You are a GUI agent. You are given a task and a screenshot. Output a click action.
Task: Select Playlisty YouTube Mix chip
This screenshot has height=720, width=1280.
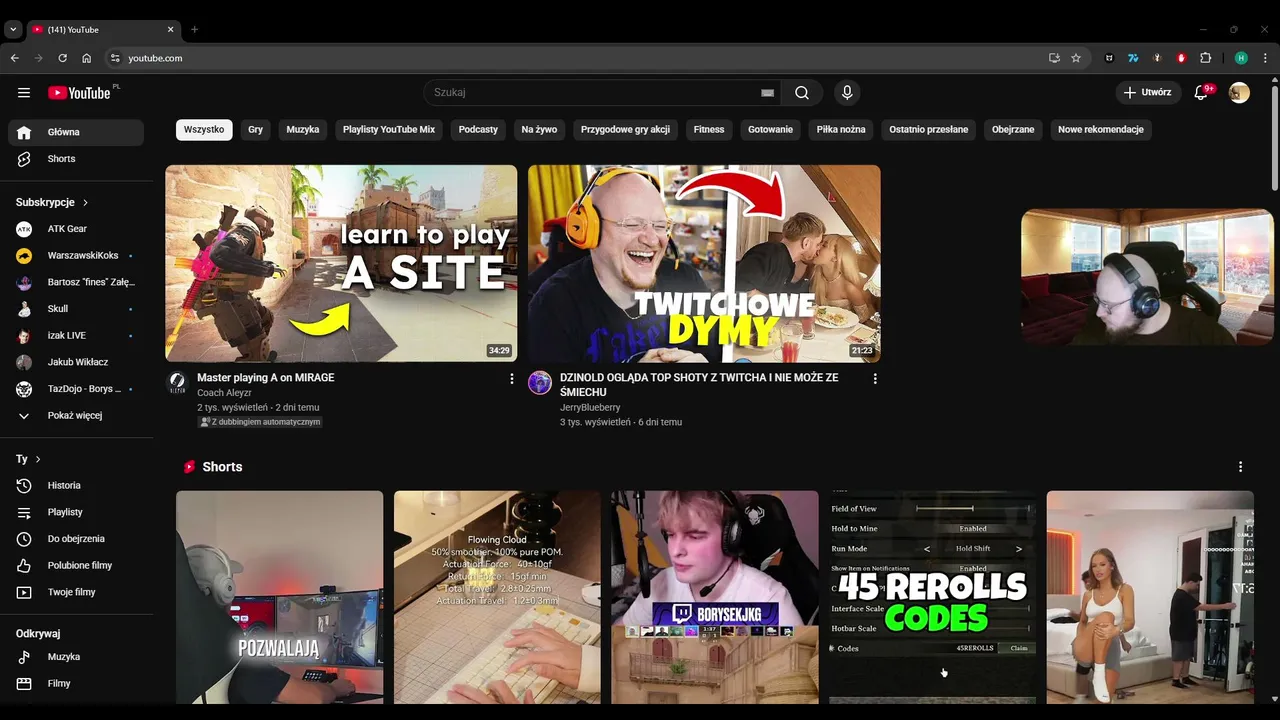click(389, 129)
